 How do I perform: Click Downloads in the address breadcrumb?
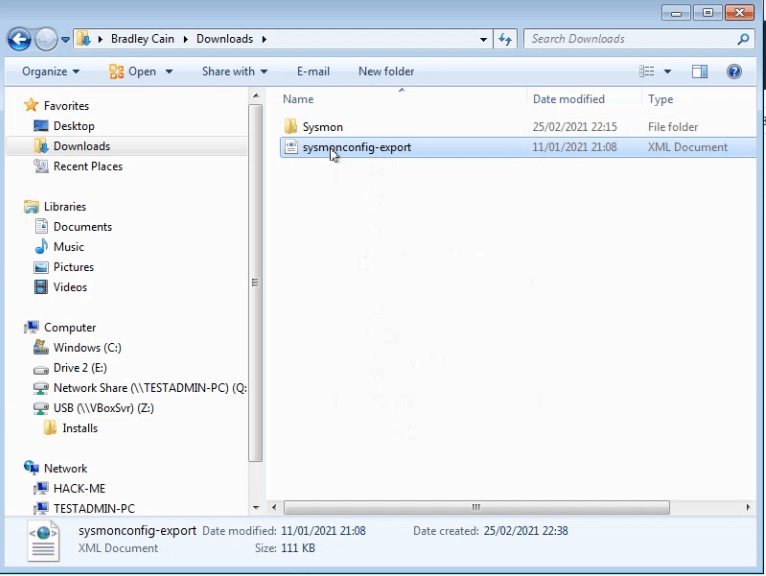[224, 39]
